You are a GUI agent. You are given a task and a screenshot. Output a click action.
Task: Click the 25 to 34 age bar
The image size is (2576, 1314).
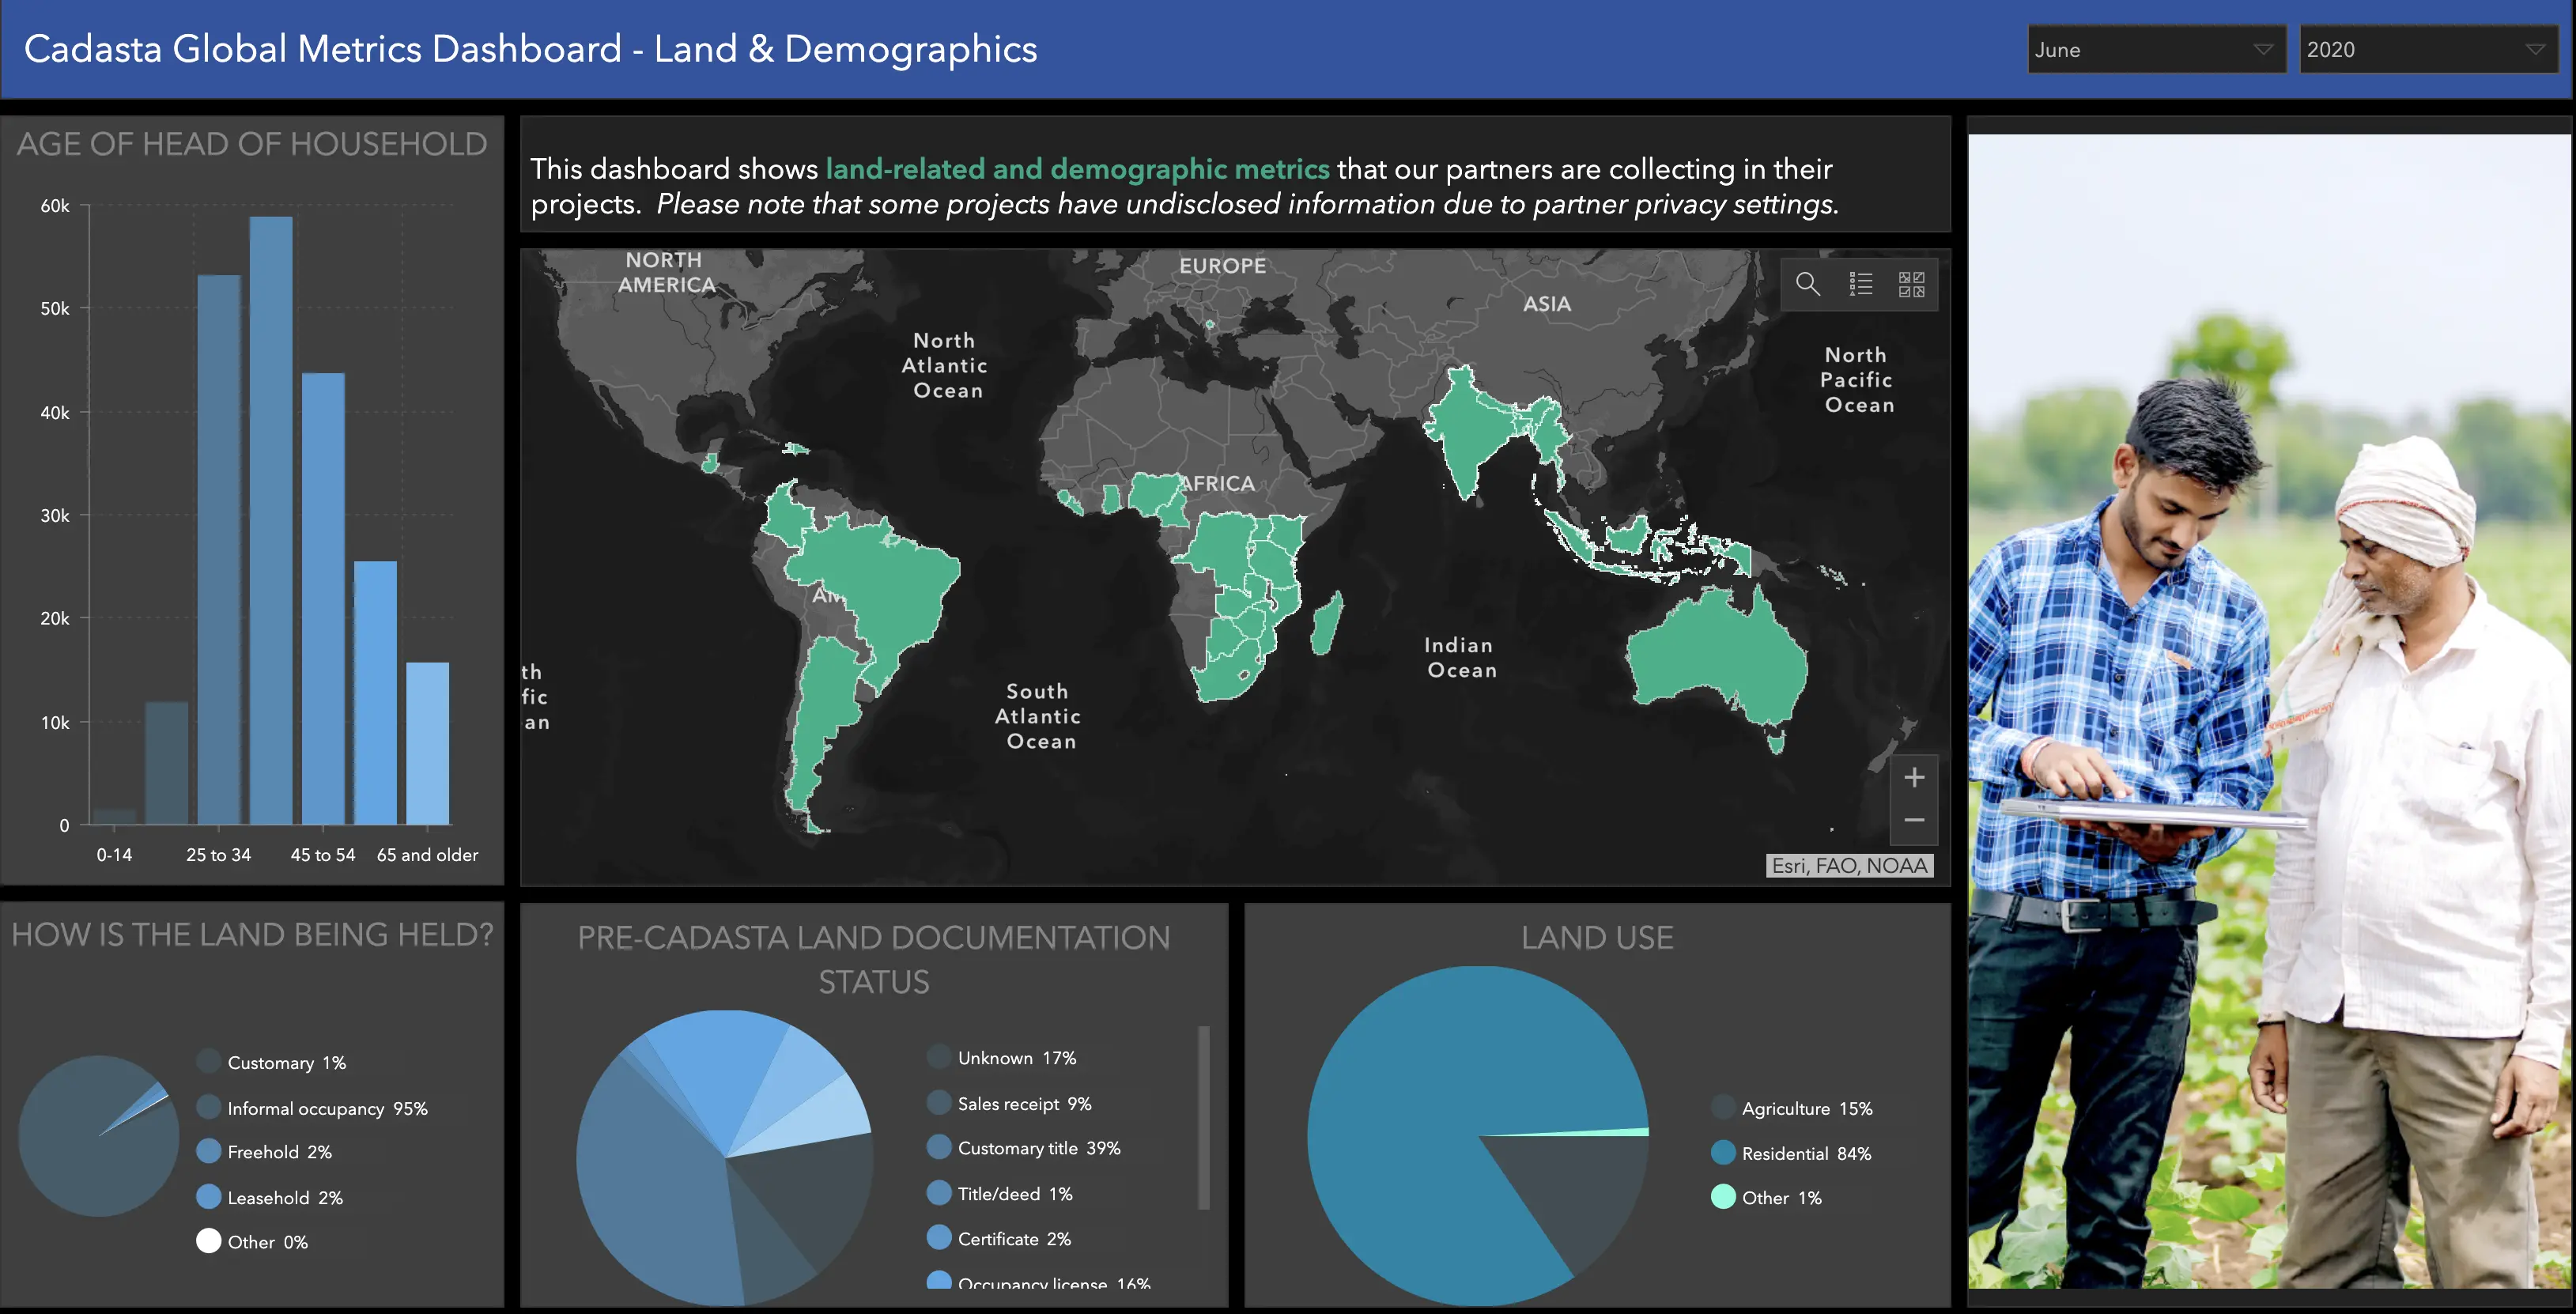219,549
